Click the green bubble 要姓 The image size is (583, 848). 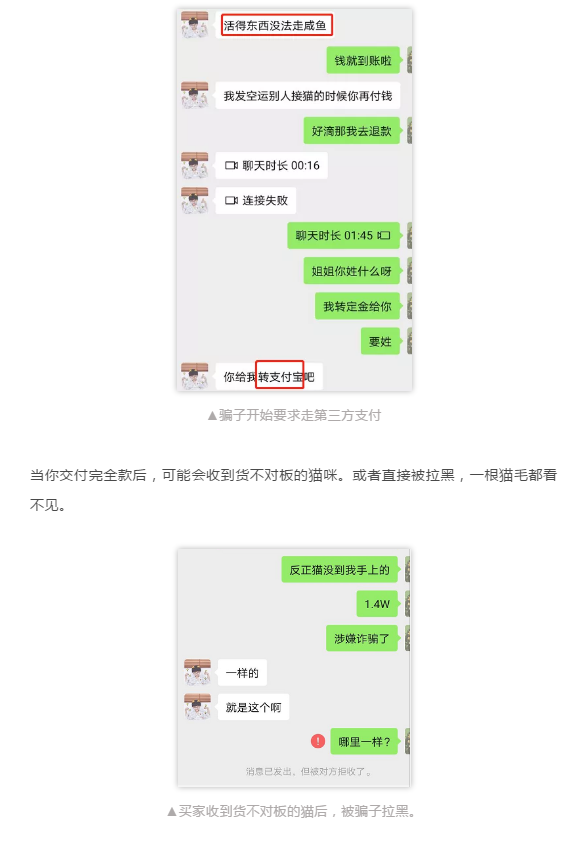point(382,341)
